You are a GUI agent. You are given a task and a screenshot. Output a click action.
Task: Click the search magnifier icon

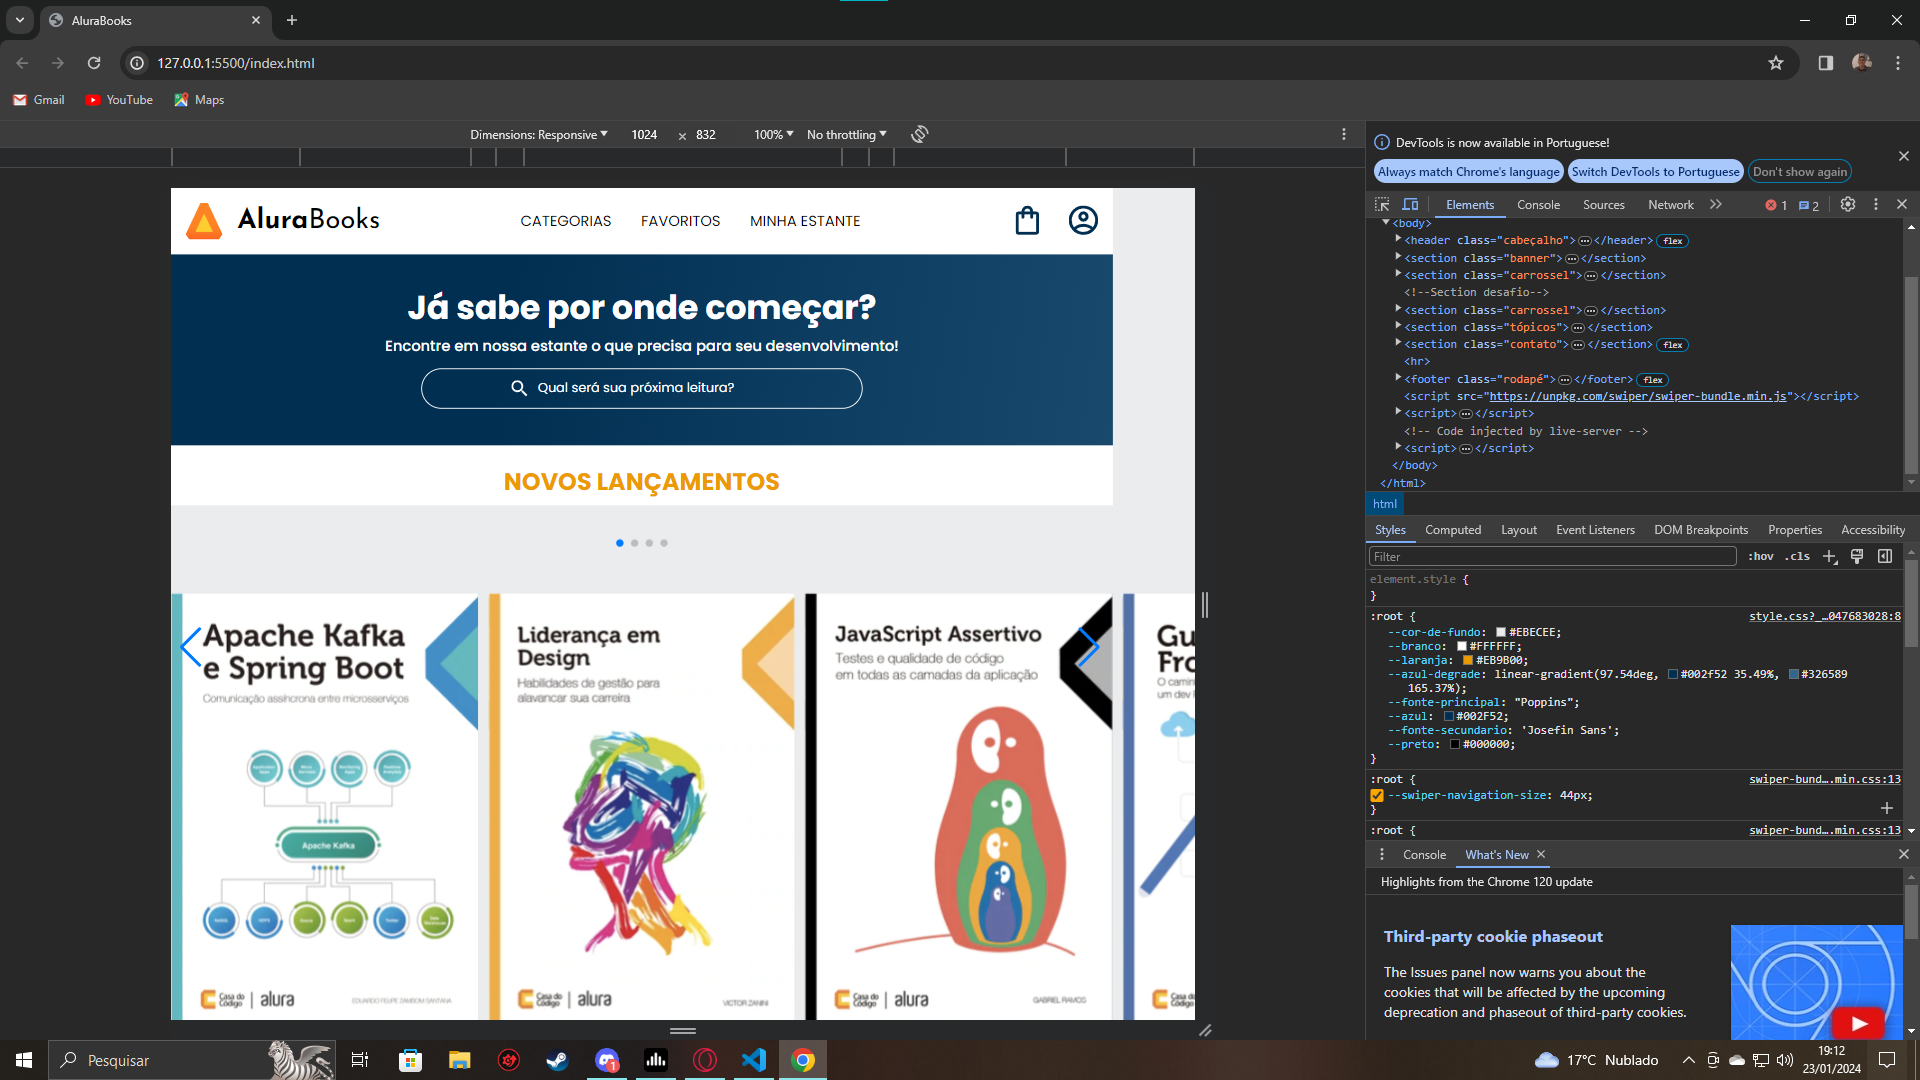pyautogui.click(x=520, y=388)
